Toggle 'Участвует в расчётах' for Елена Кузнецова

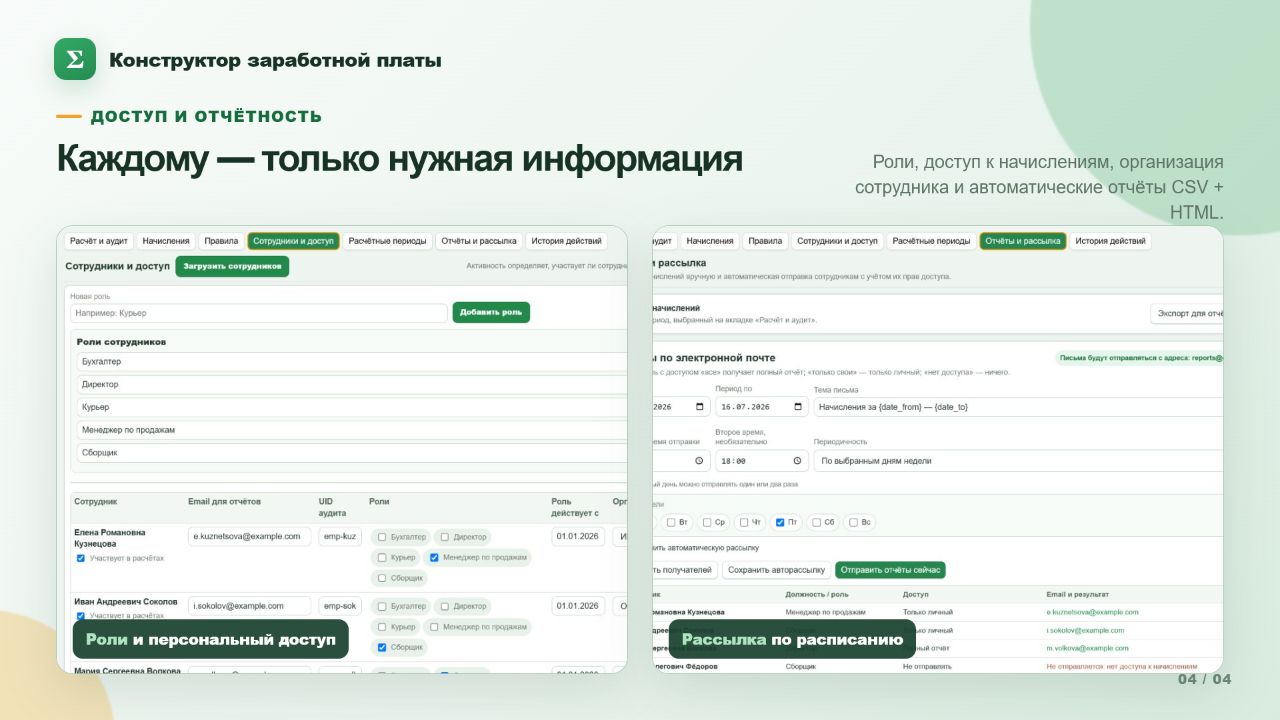click(81, 558)
